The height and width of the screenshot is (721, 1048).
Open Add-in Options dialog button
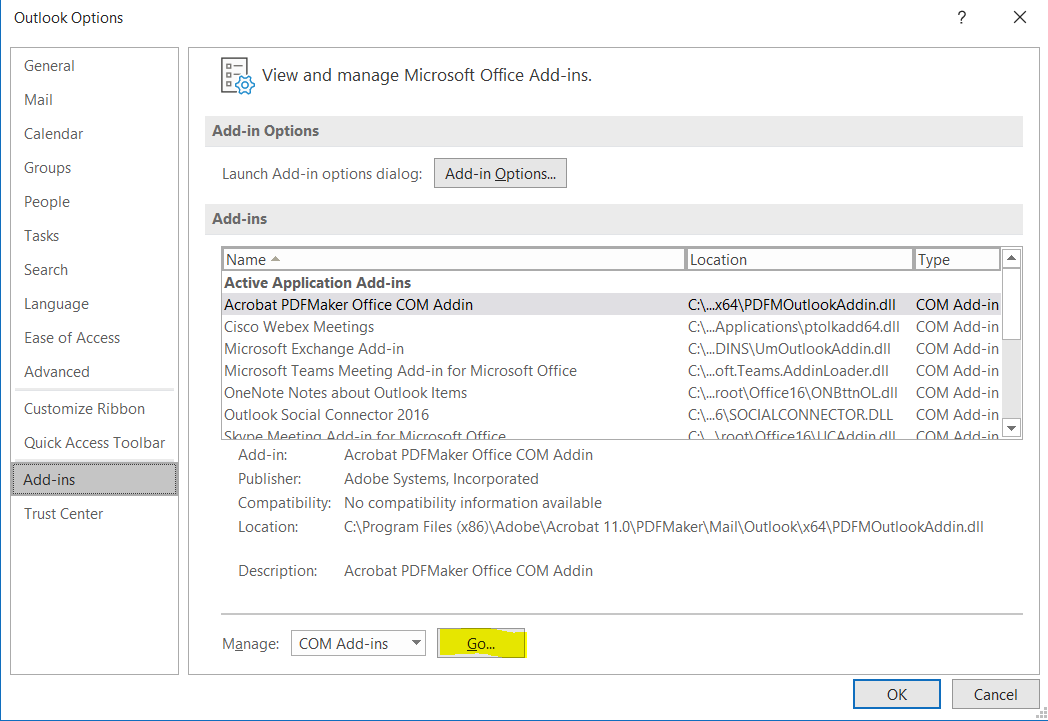[500, 174]
